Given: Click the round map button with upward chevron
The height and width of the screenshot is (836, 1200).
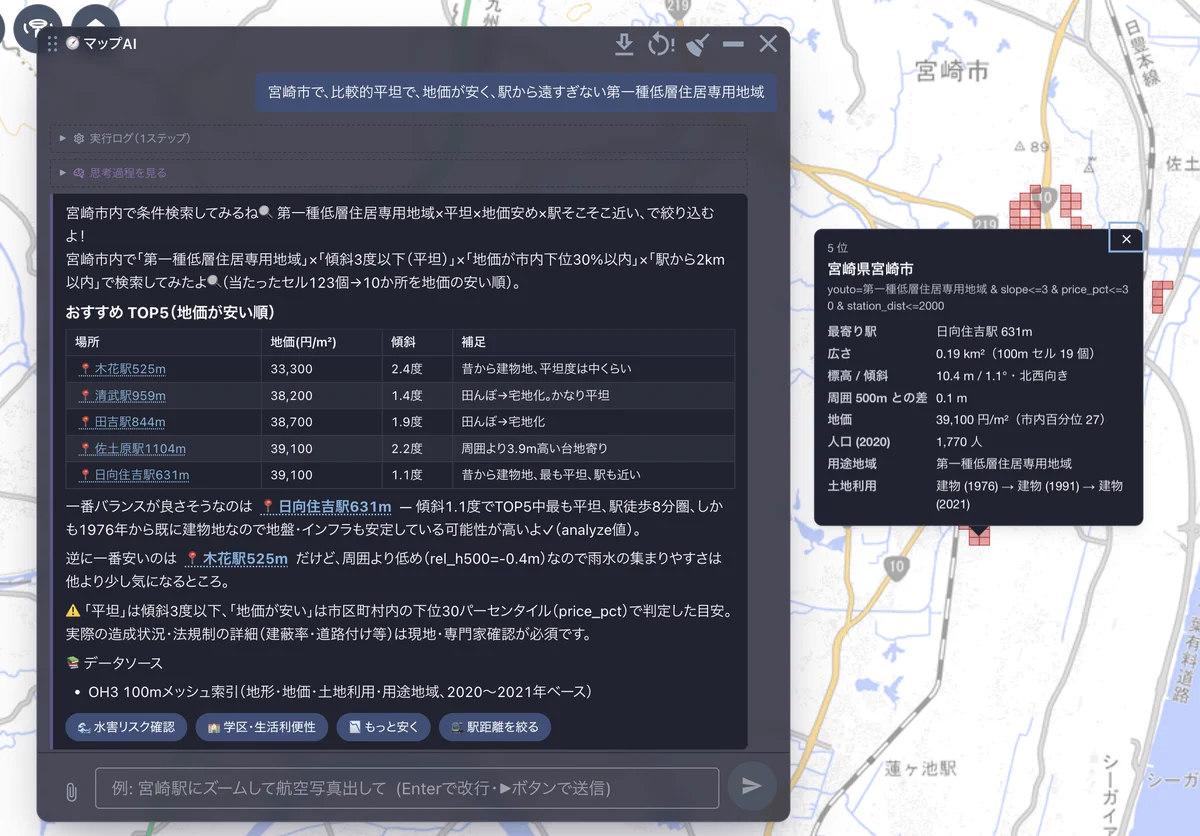Looking at the screenshot, I should point(96,26).
